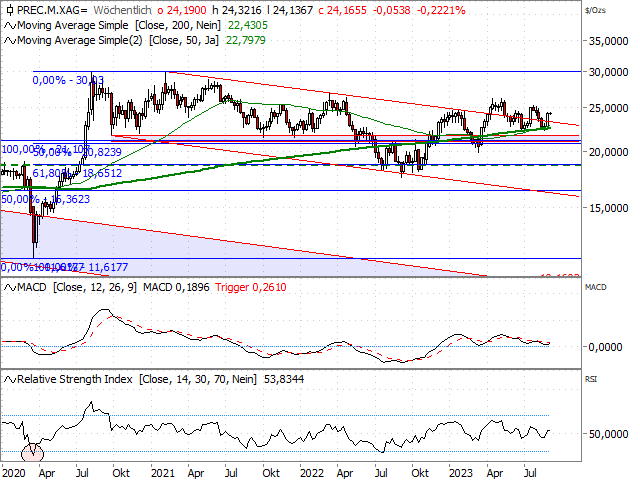Click the Fibonacci label 0,00% - 30,03

(68, 80)
